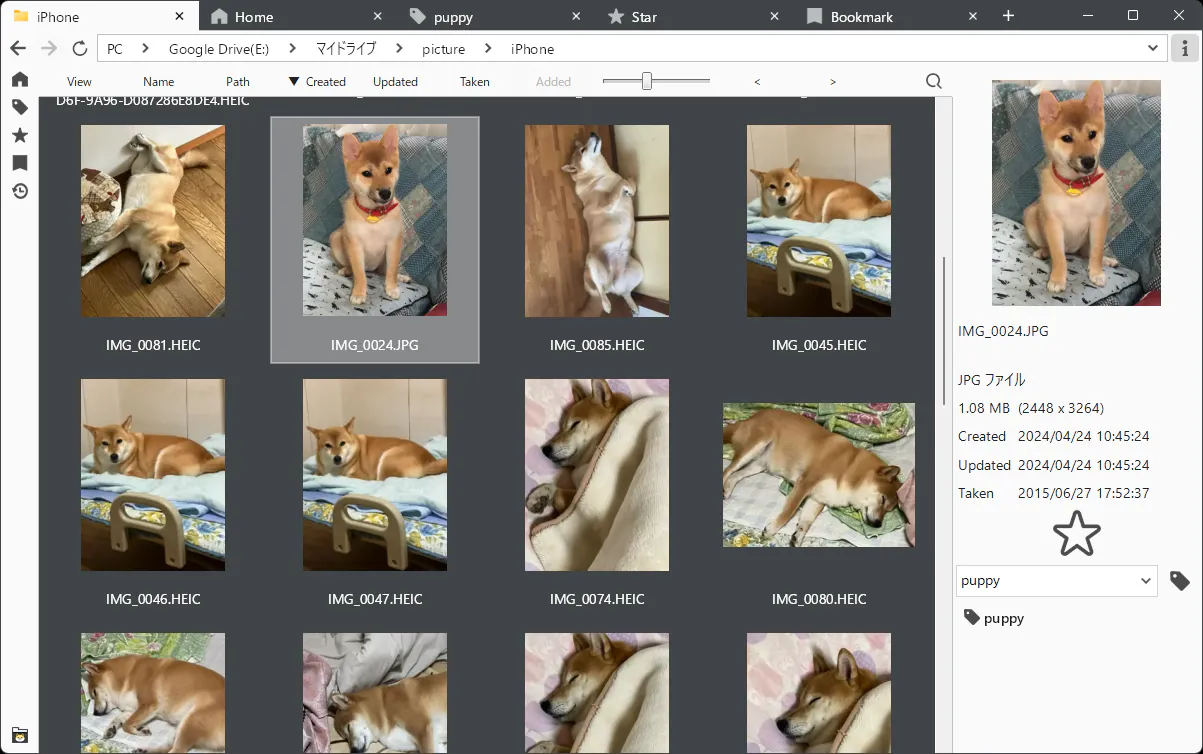Open the View menu

click(x=79, y=82)
